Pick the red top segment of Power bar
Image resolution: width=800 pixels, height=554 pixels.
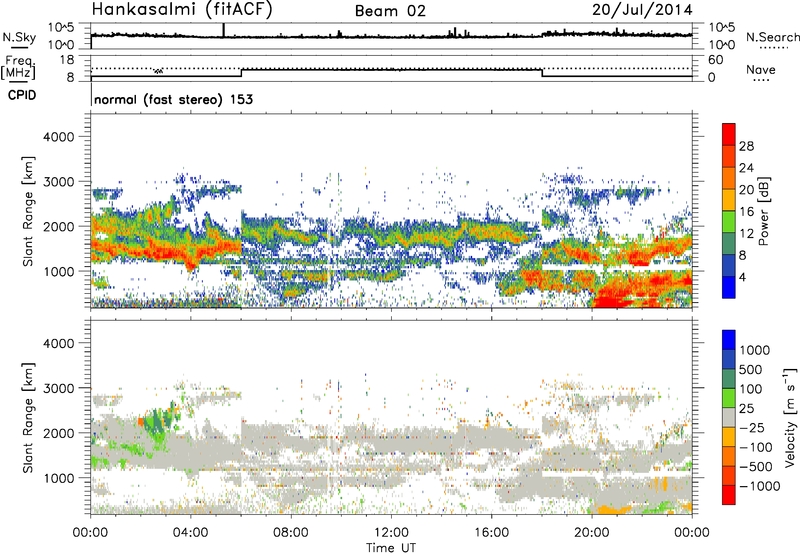(x=729, y=135)
